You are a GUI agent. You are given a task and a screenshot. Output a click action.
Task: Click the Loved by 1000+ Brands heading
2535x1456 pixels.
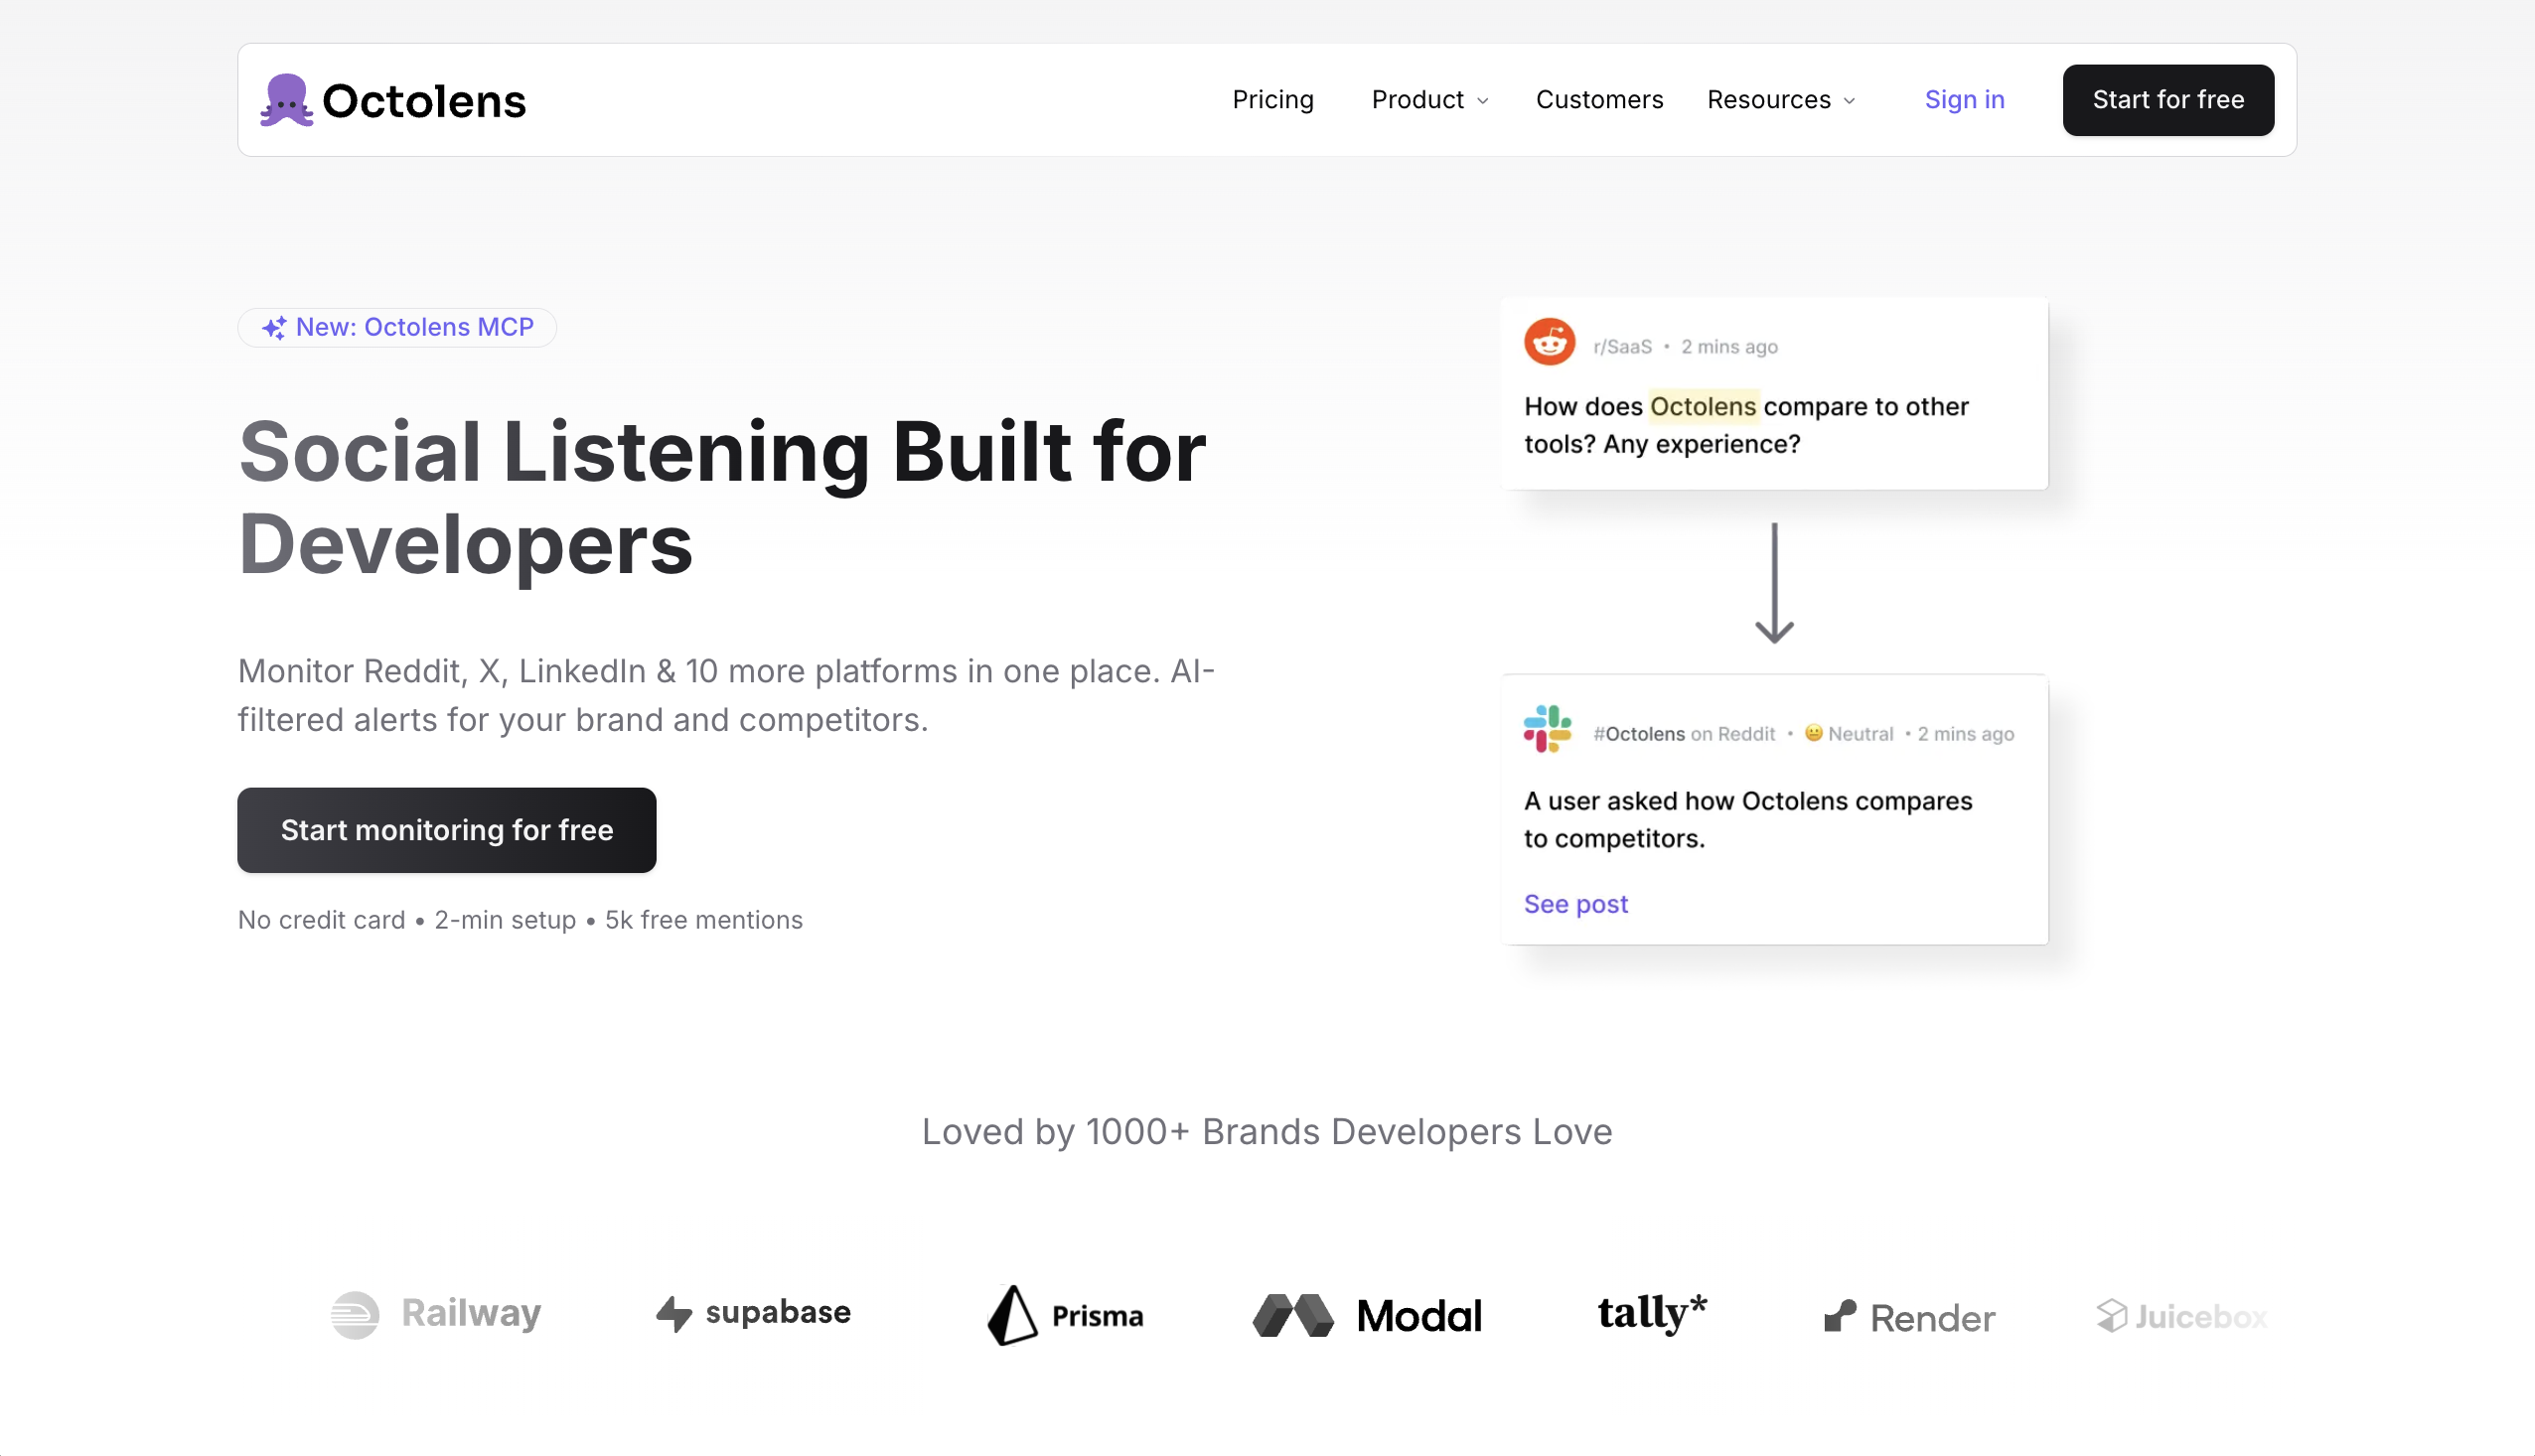point(1266,1131)
